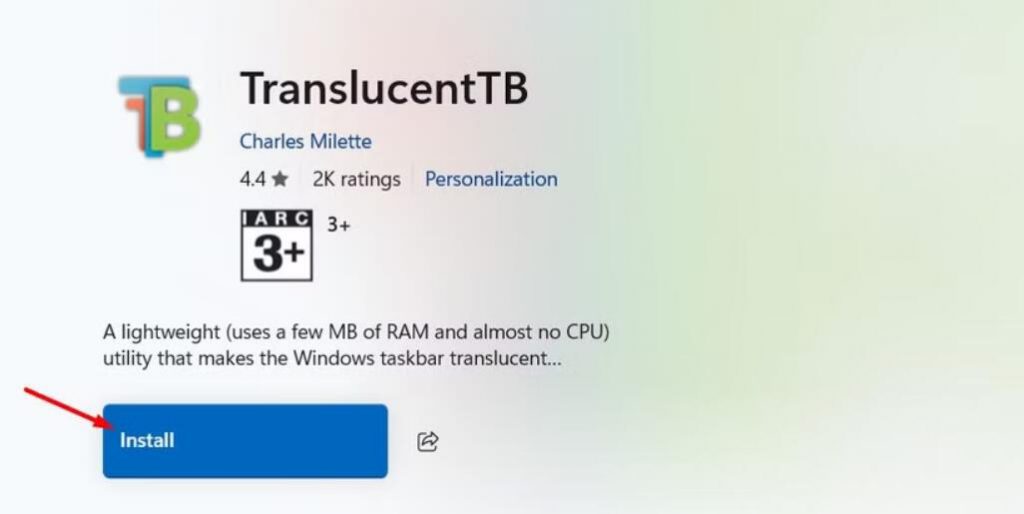Click the large 3+ number inside badge

point(278,253)
